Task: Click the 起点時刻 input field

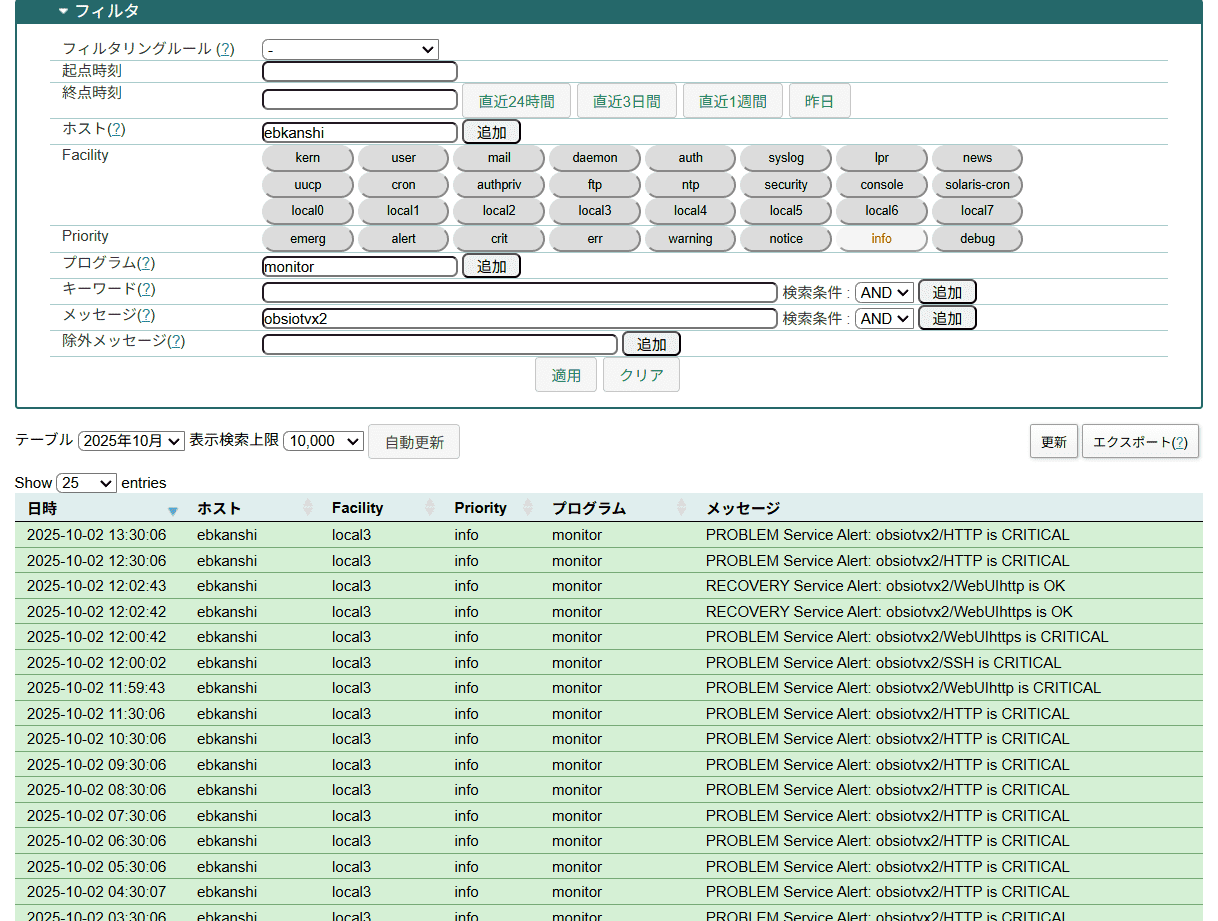Action: point(359,72)
